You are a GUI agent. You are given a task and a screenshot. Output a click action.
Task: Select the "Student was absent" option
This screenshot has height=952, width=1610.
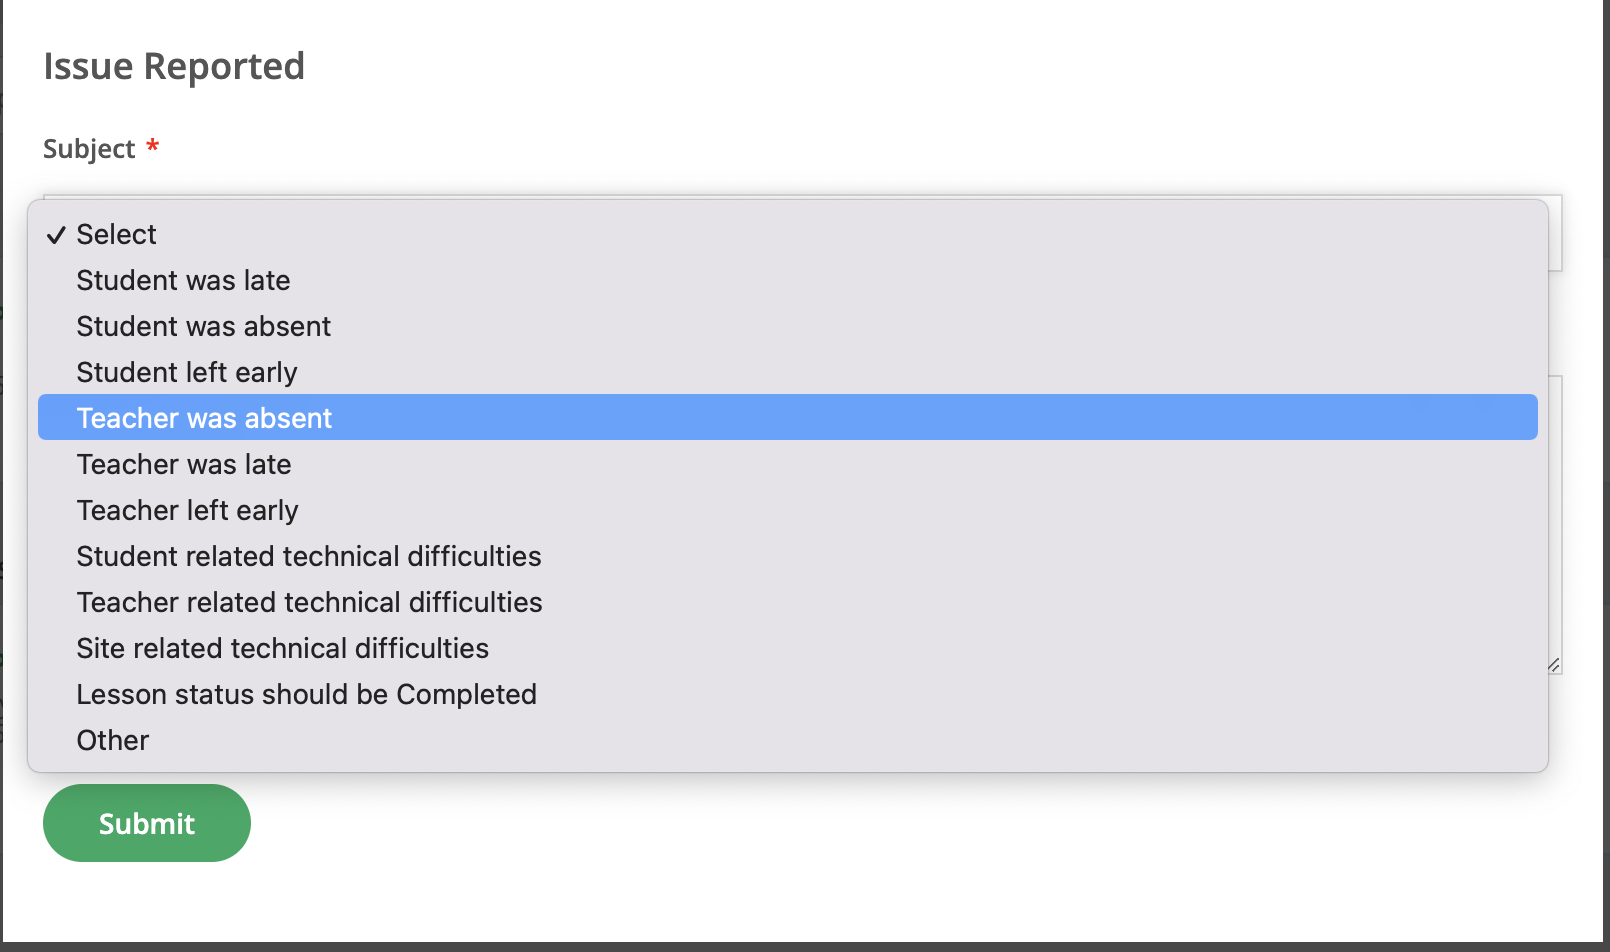[203, 327]
